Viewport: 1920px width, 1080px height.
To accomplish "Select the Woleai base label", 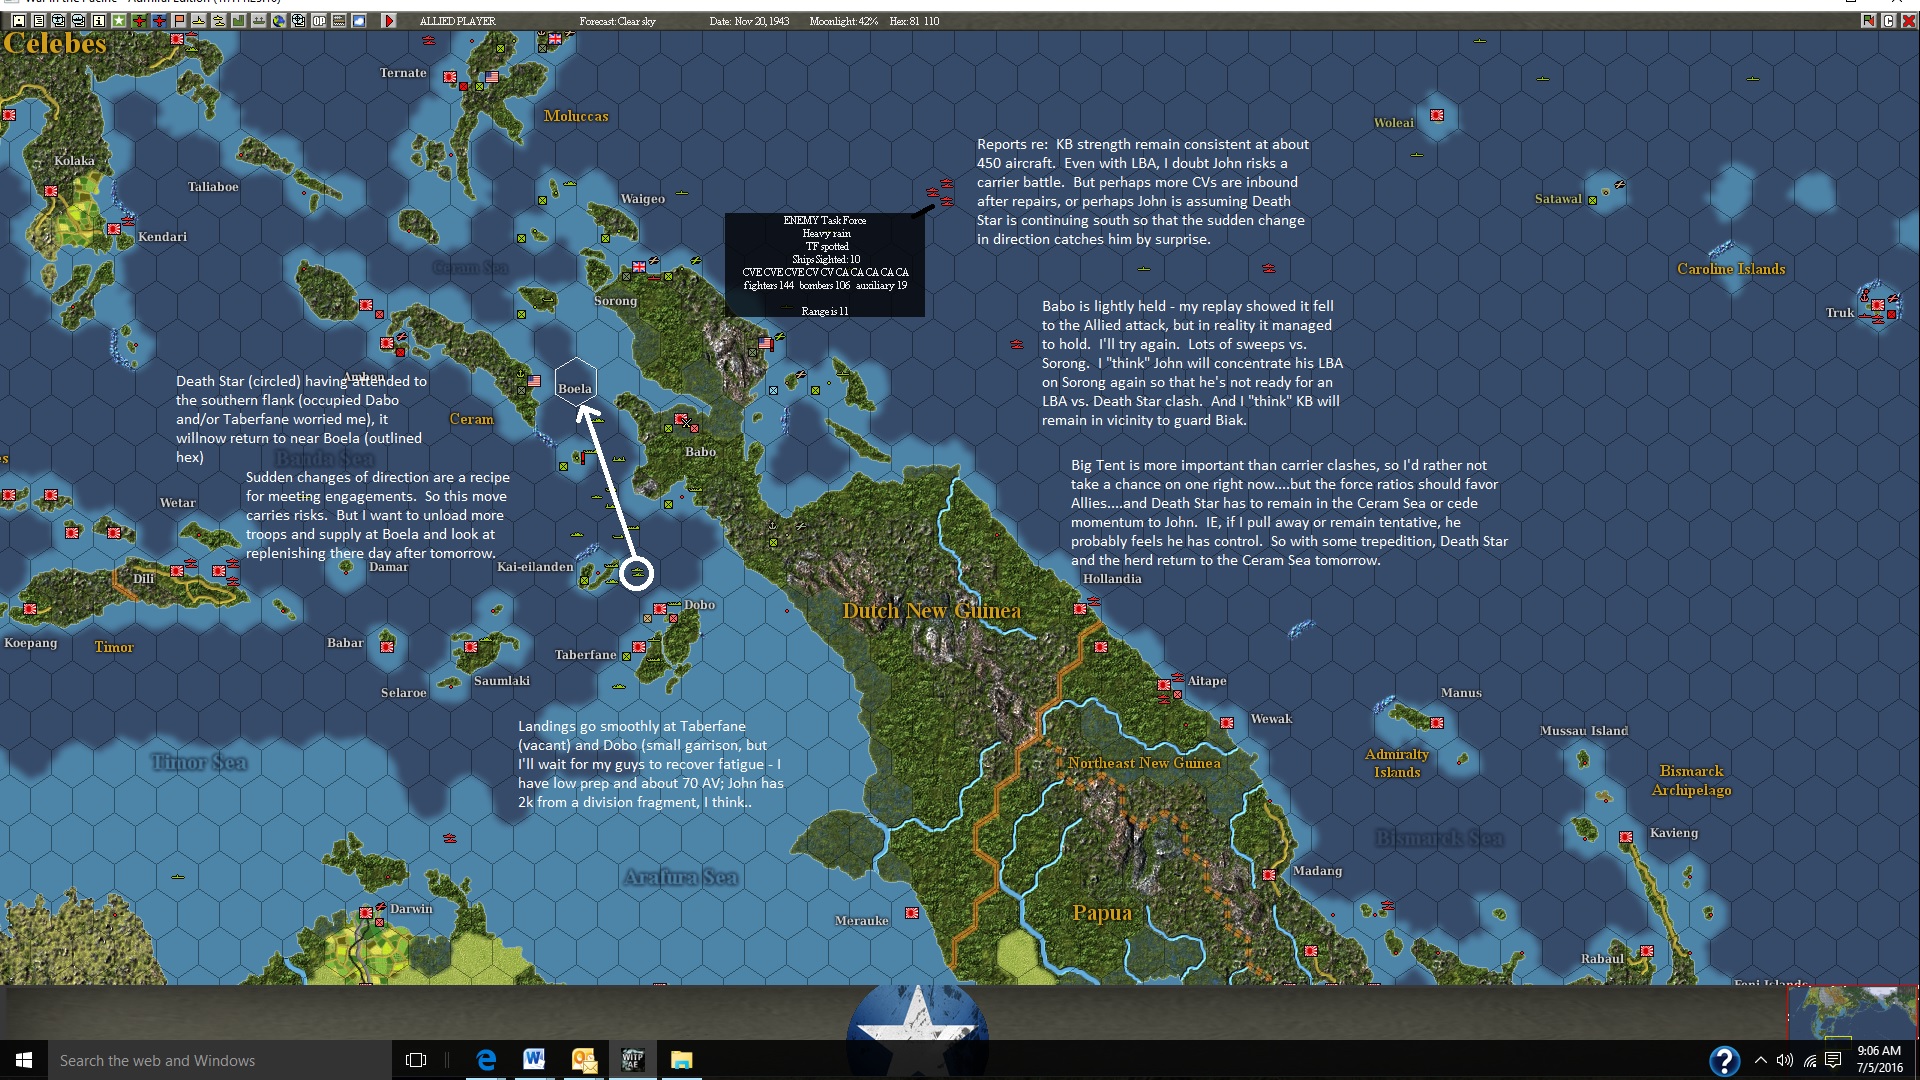I will point(1394,123).
